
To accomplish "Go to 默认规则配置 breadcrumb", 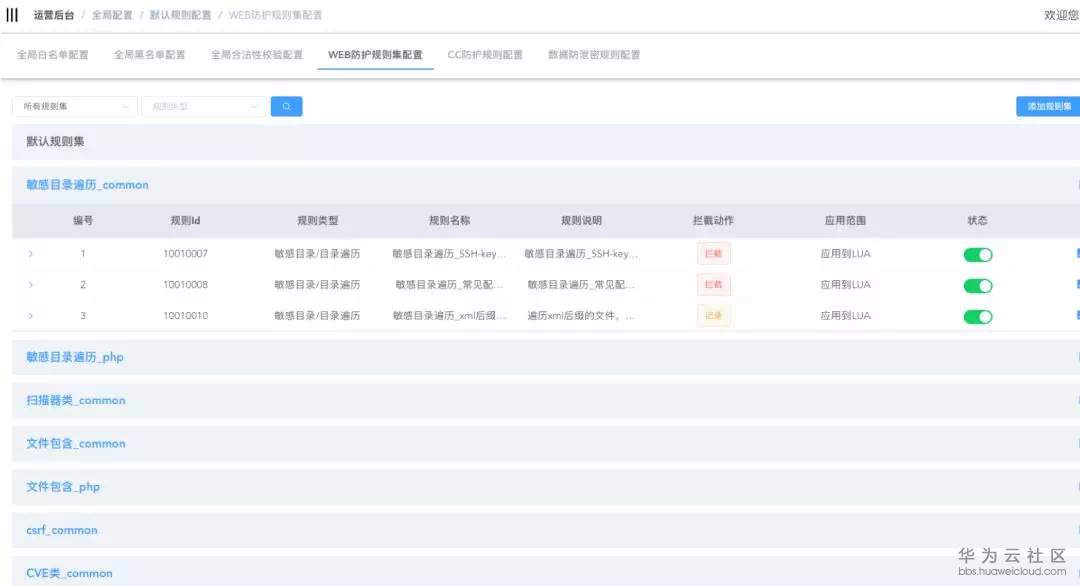I will (x=180, y=15).
